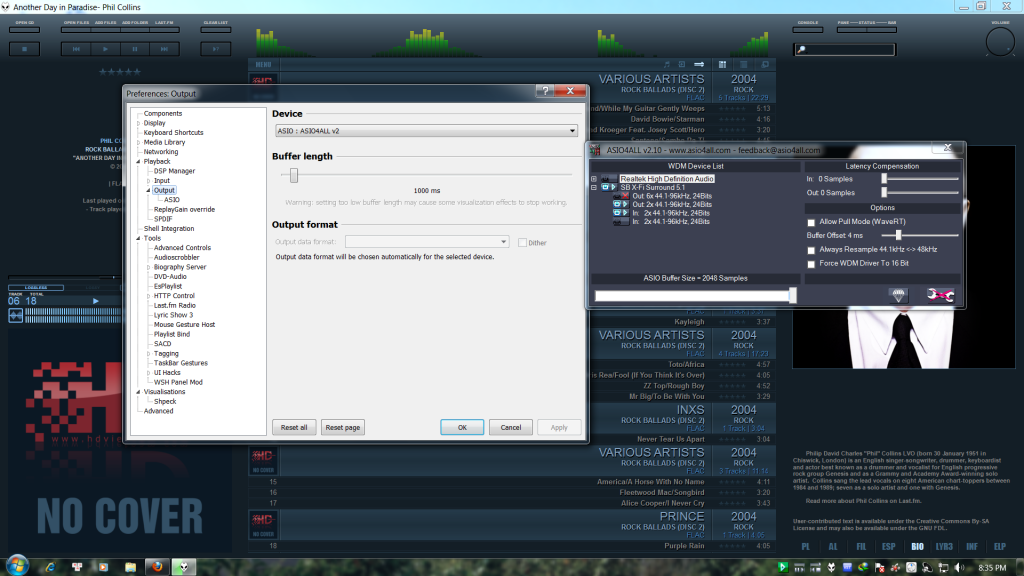Click the OPEN FILES button
The image size is (1024, 576).
(x=76, y=29)
